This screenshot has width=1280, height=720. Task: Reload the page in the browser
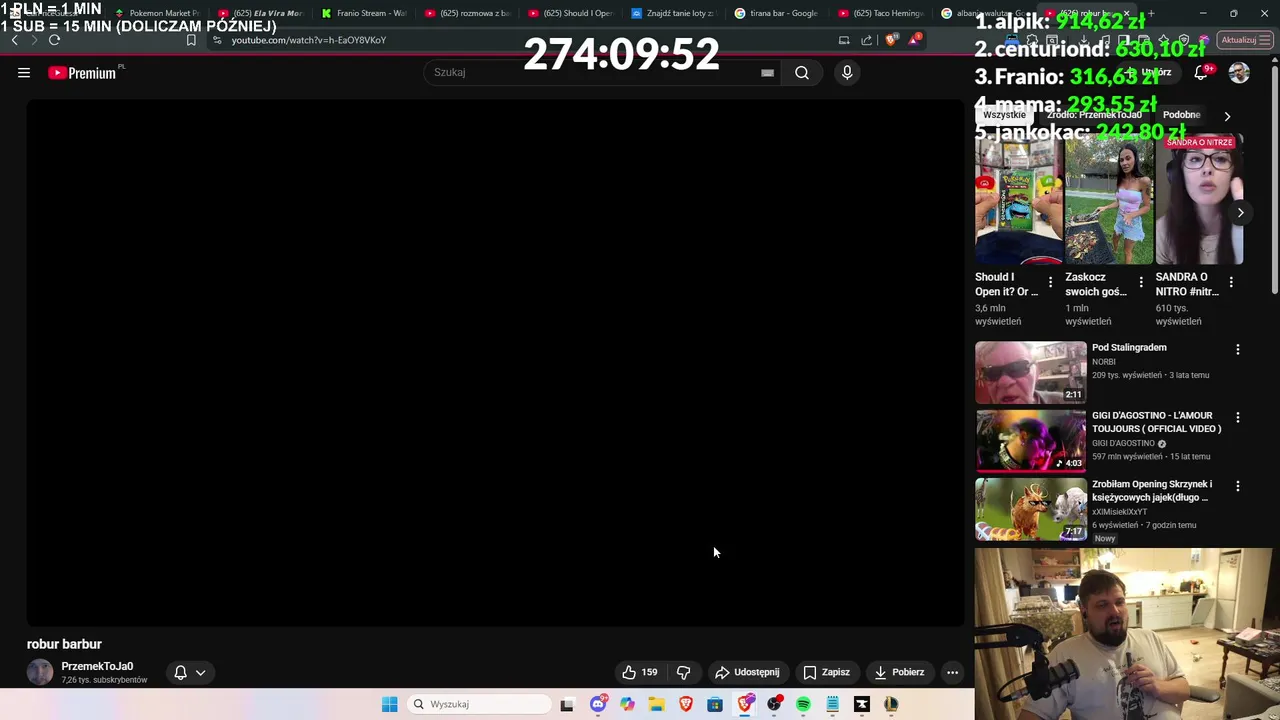point(54,40)
